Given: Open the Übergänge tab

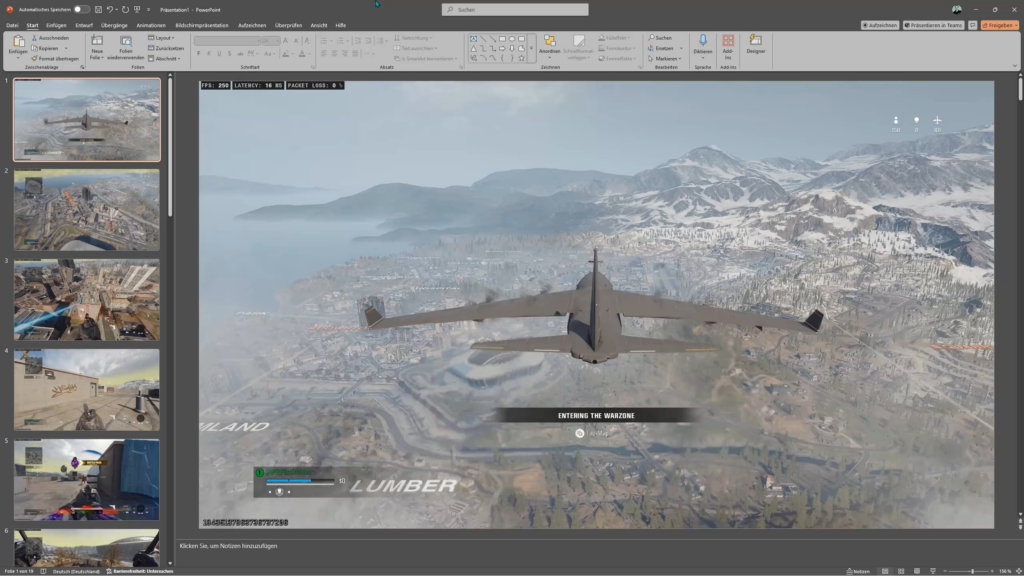Looking at the screenshot, I should coord(114,25).
